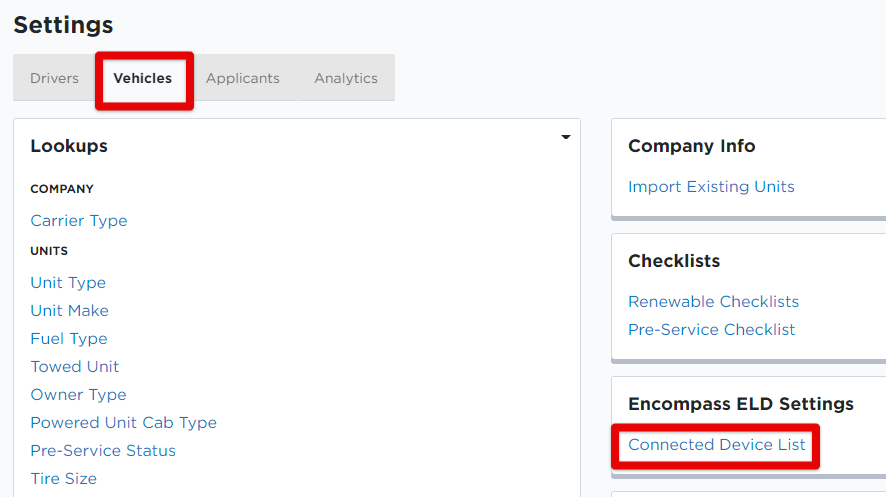Open the Carrier Type lookup
This screenshot has height=497, width=886.
tap(79, 221)
